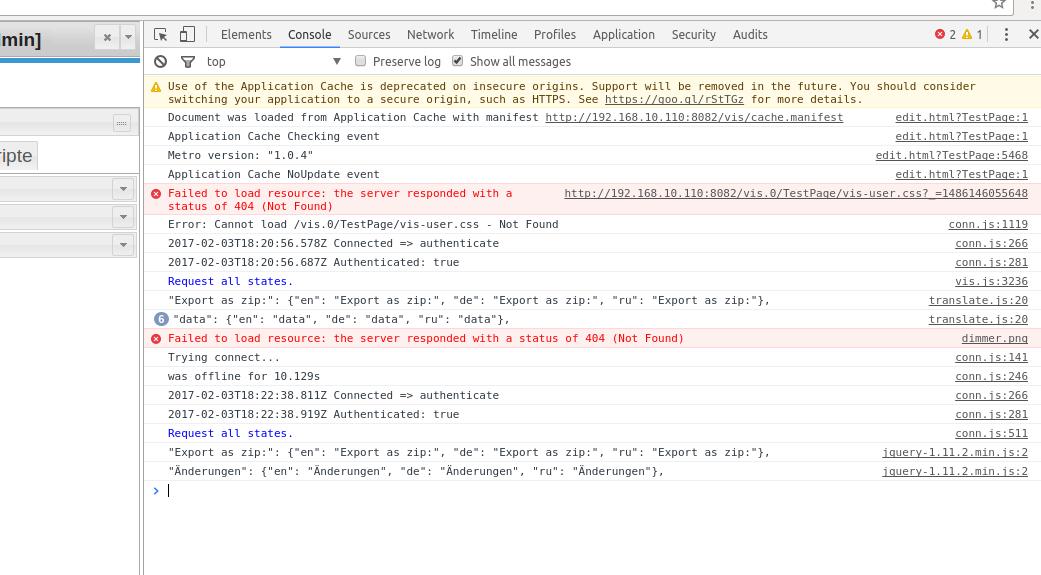Viewport: 1041px width, 575px height.
Task: Enable the Preserve log checkbox
Action: [x=361, y=61]
